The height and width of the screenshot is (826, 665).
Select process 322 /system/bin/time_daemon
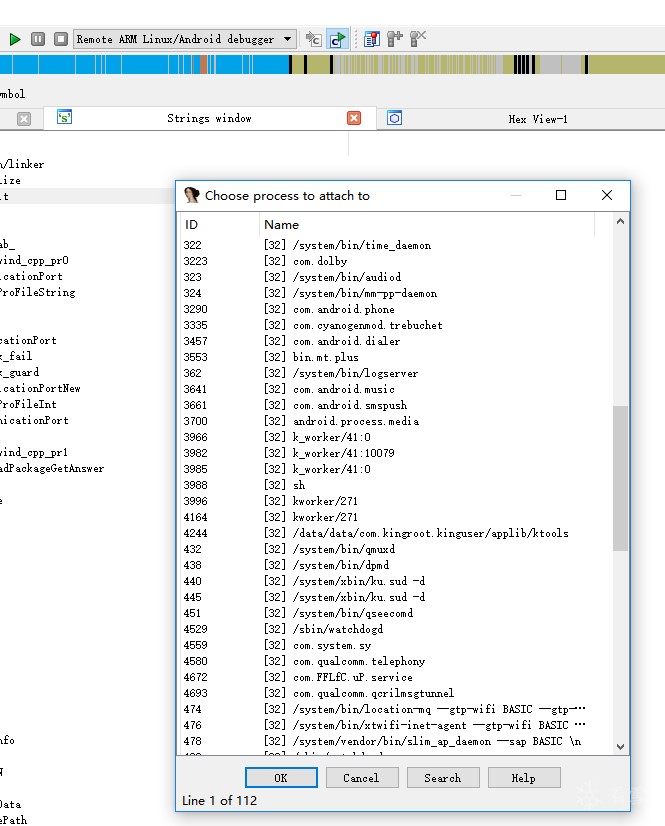tap(396, 245)
